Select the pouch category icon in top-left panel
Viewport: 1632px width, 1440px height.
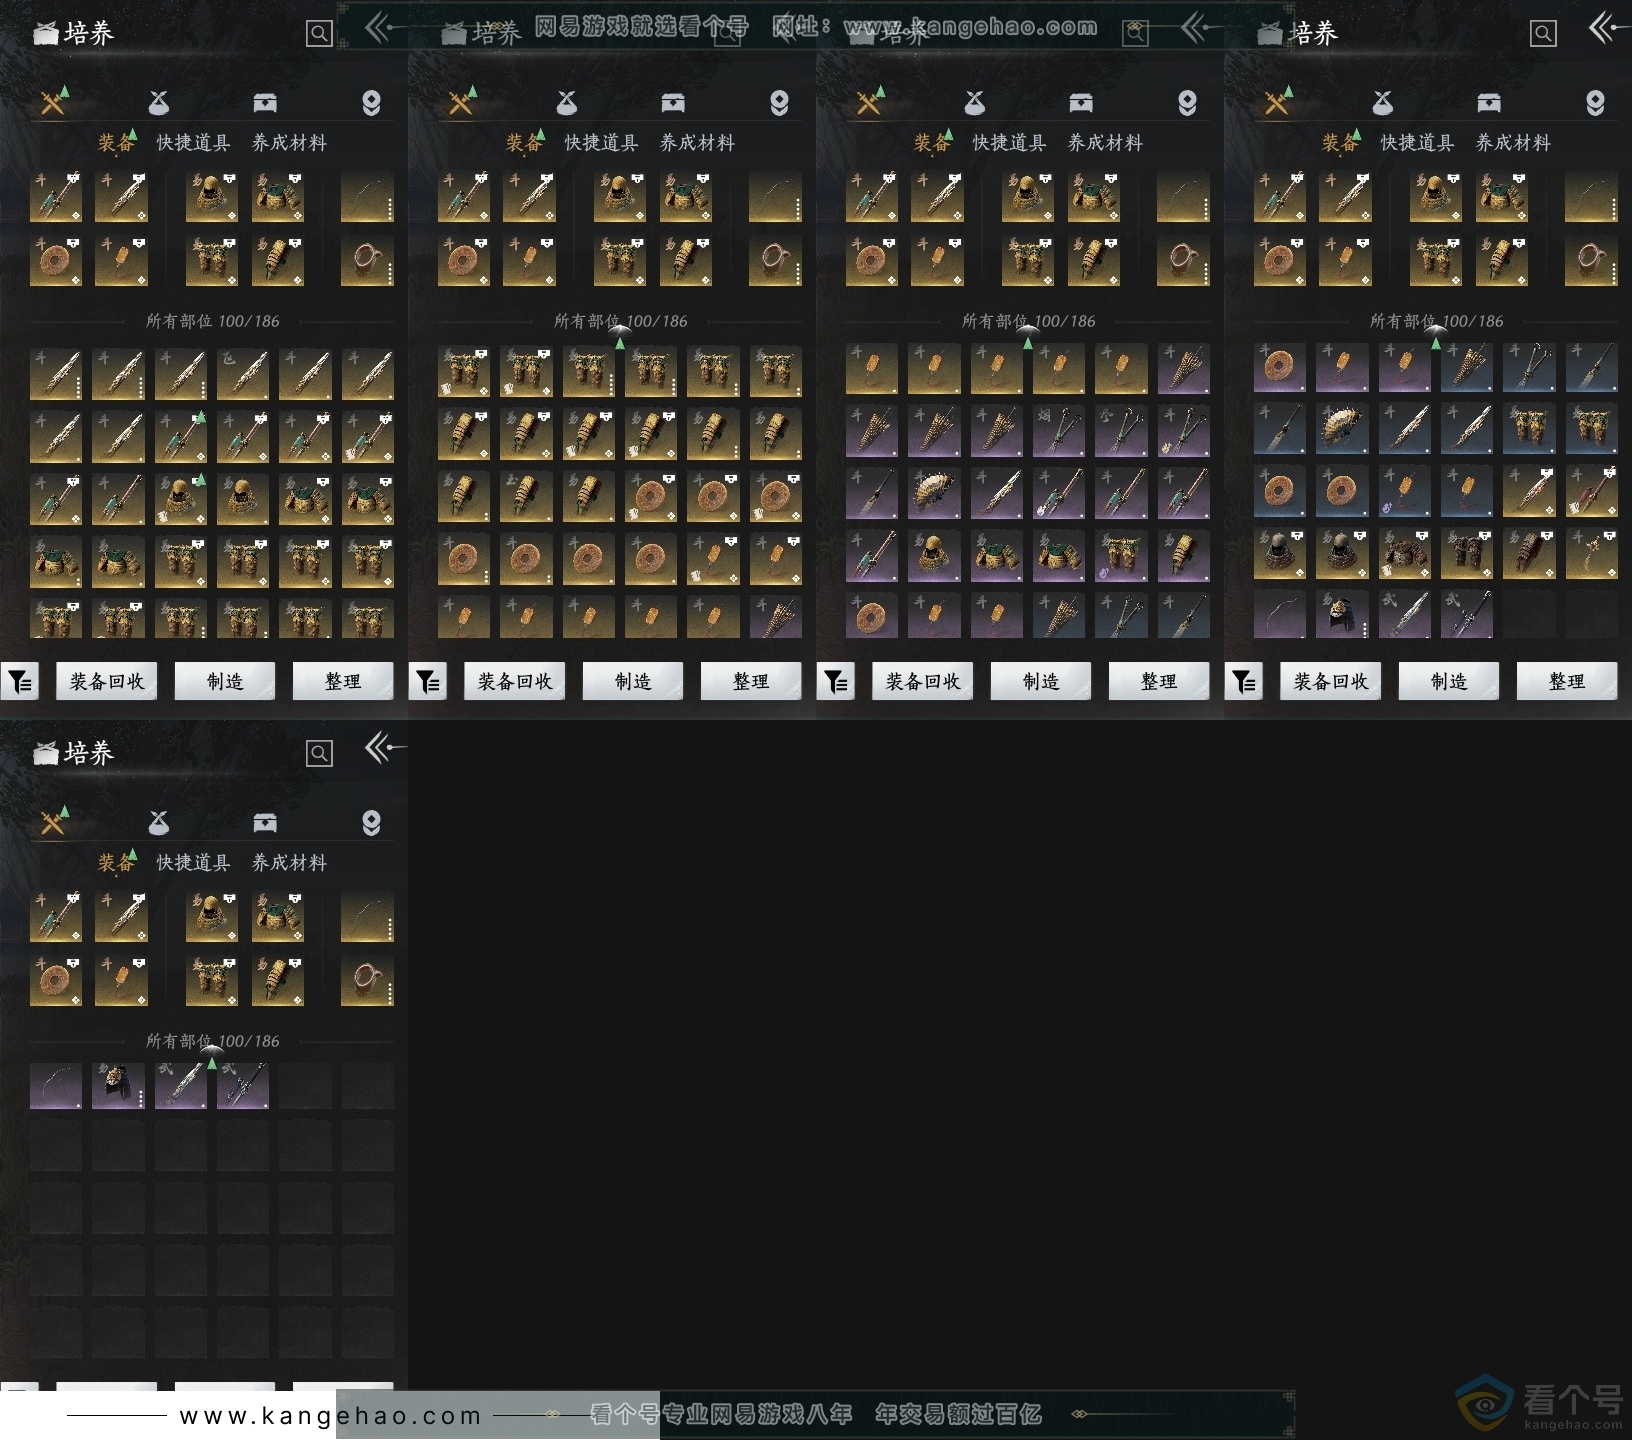pyautogui.click(x=159, y=102)
